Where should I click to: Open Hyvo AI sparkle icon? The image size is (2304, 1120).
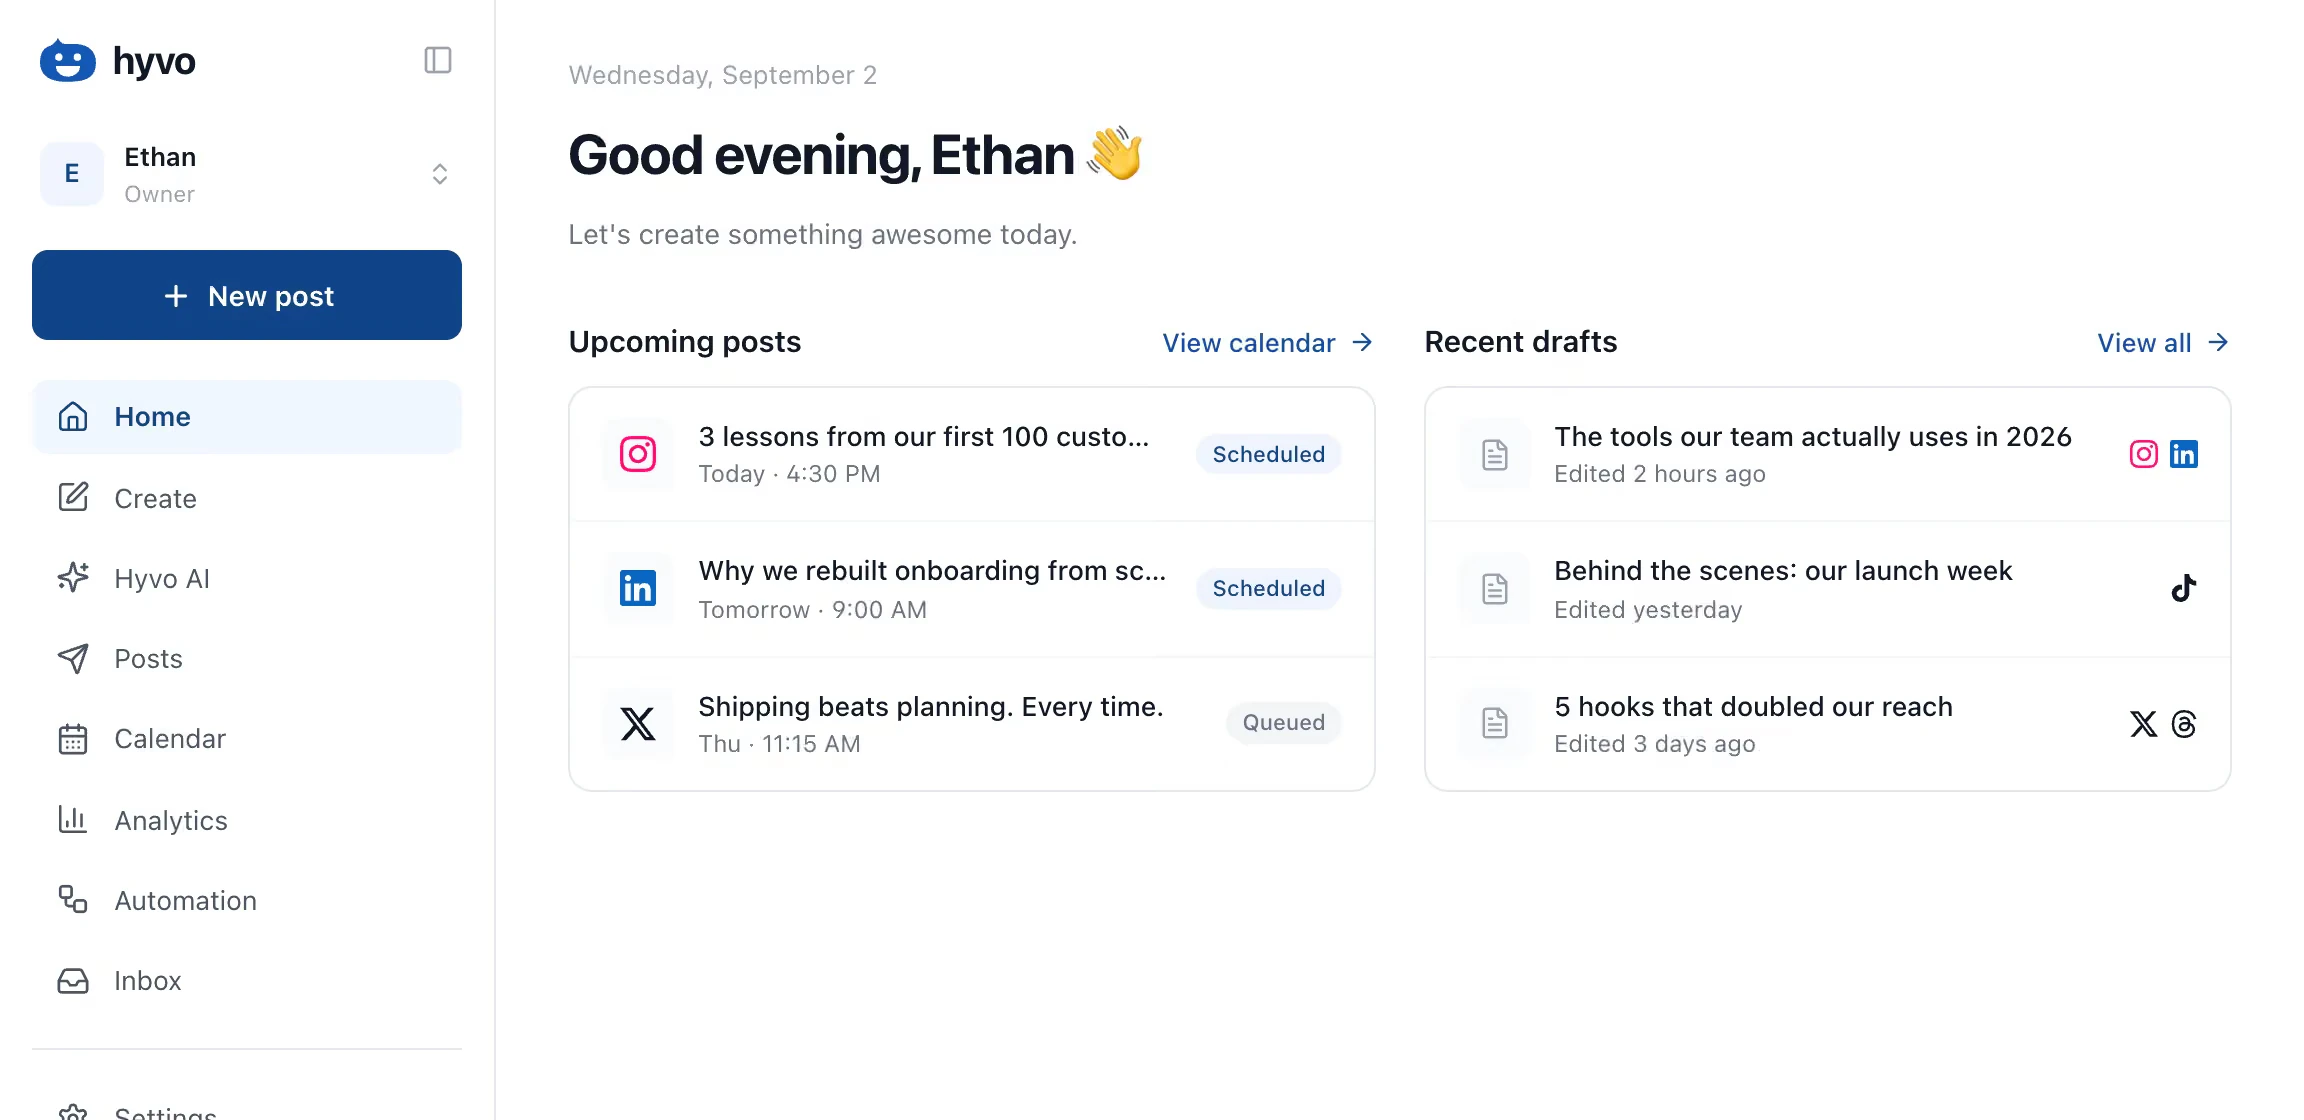coord(73,578)
